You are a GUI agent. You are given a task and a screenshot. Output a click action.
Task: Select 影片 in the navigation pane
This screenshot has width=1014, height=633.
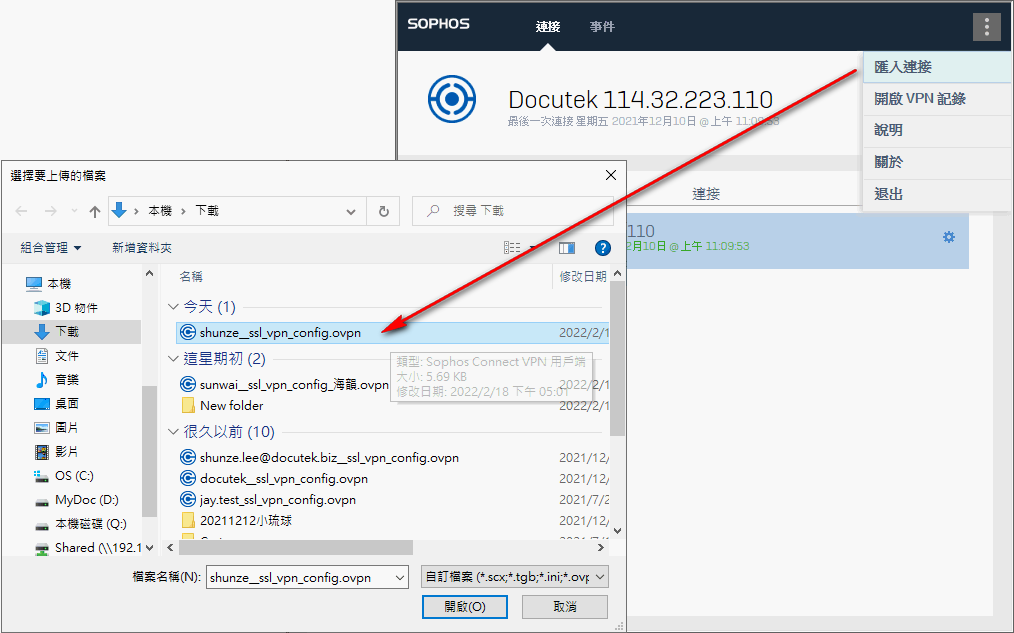point(67,451)
